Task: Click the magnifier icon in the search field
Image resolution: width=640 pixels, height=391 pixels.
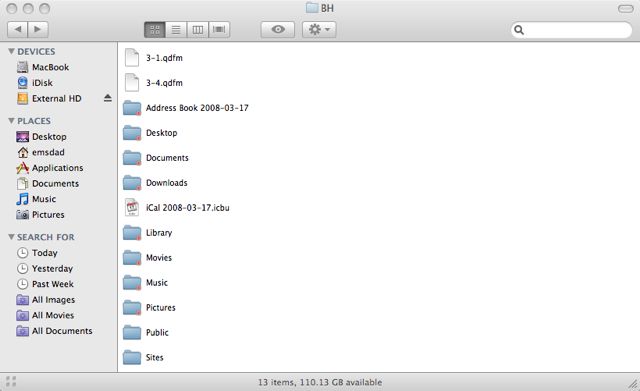Action: [519, 30]
